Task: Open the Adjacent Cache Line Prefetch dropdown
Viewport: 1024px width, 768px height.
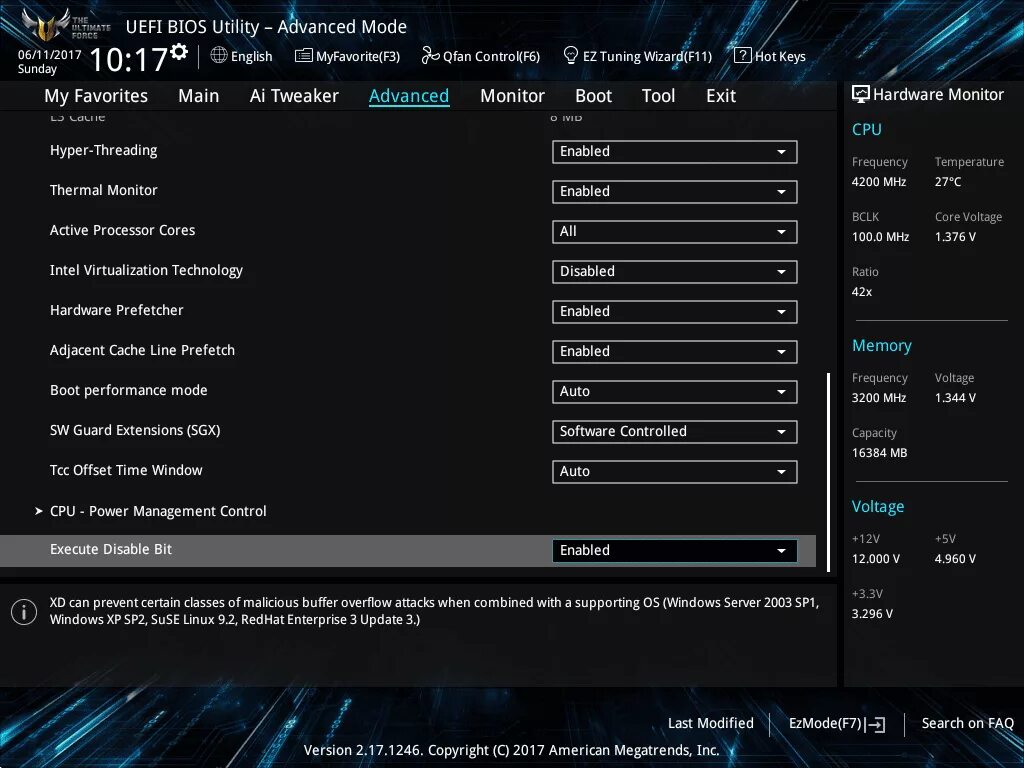Action: [674, 351]
